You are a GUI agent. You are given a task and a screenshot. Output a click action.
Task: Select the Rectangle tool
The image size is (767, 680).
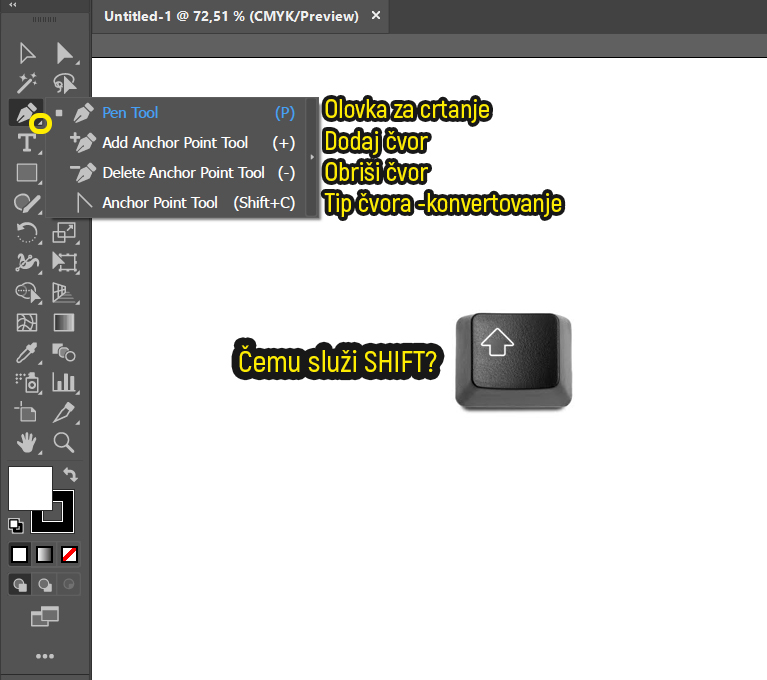pyautogui.click(x=27, y=173)
